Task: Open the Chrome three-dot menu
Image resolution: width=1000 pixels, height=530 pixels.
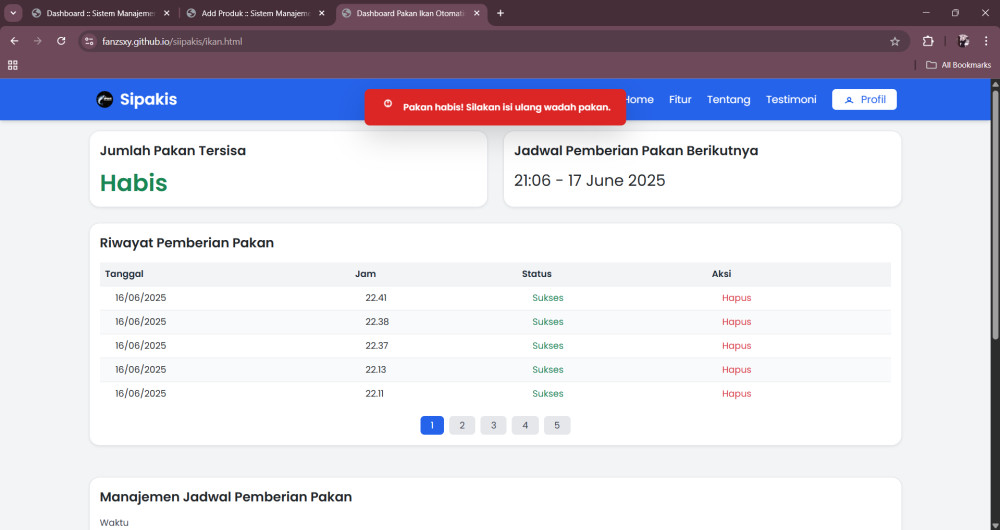Action: tap(986, 41)
